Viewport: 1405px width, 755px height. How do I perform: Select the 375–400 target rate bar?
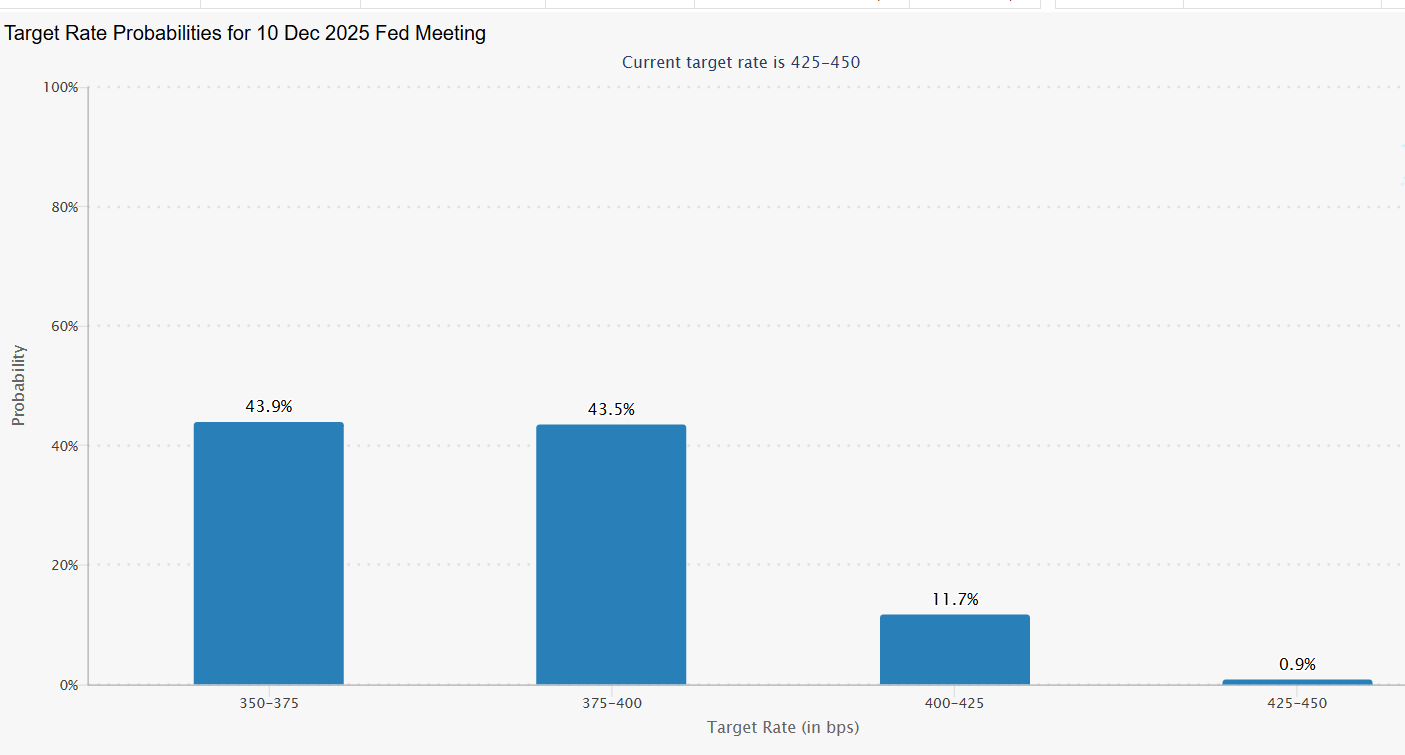tap(611, 554)
